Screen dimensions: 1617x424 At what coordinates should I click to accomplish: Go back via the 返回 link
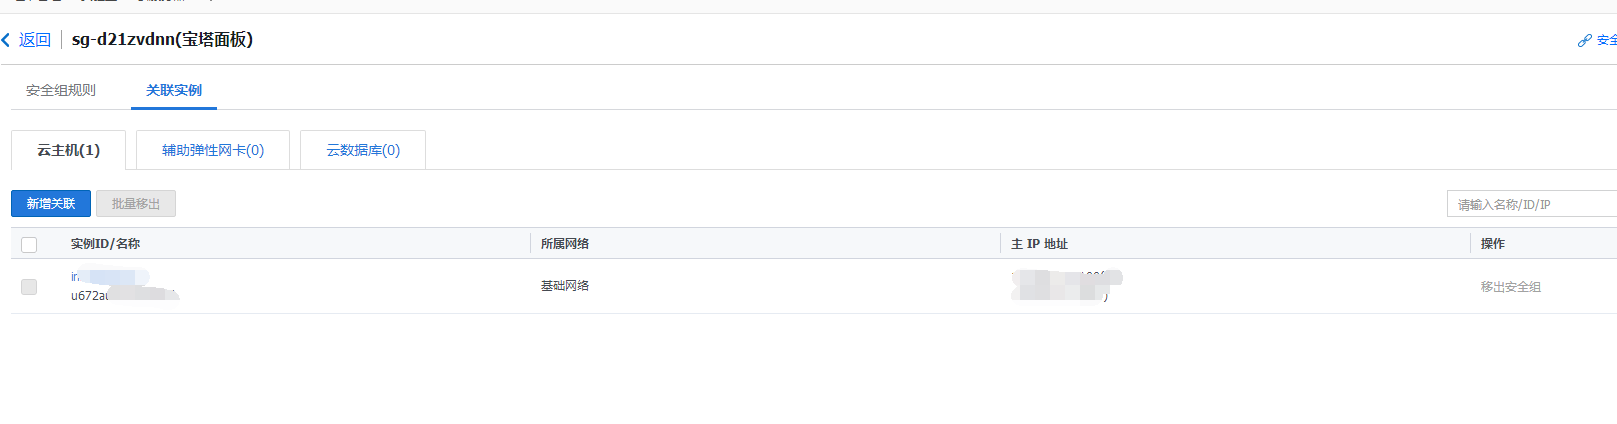[x=35, y=40]
